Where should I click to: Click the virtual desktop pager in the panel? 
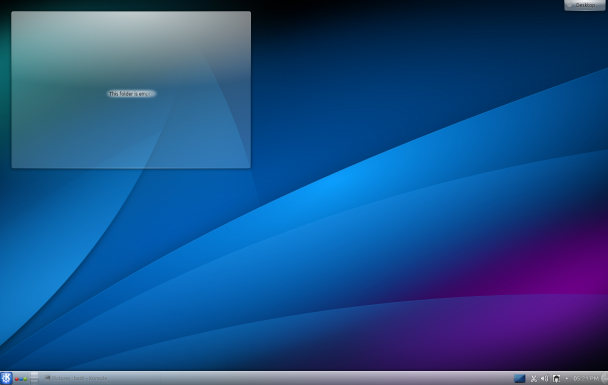pos(35,378)
